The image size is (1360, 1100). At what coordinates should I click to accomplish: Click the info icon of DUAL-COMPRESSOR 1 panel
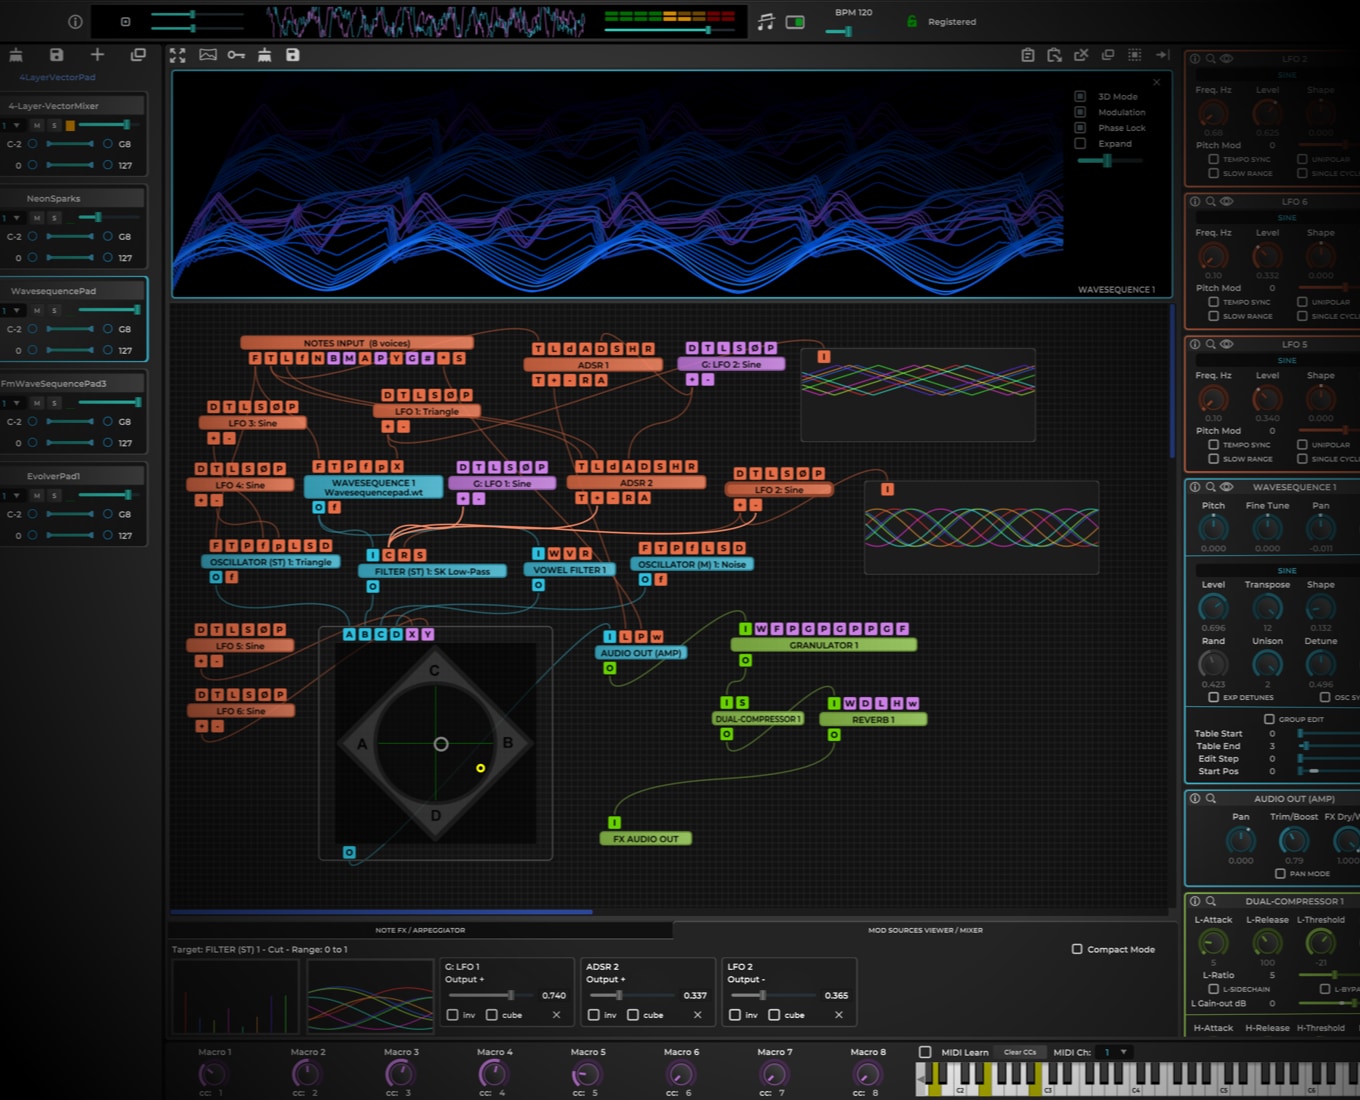[1195, 901]
